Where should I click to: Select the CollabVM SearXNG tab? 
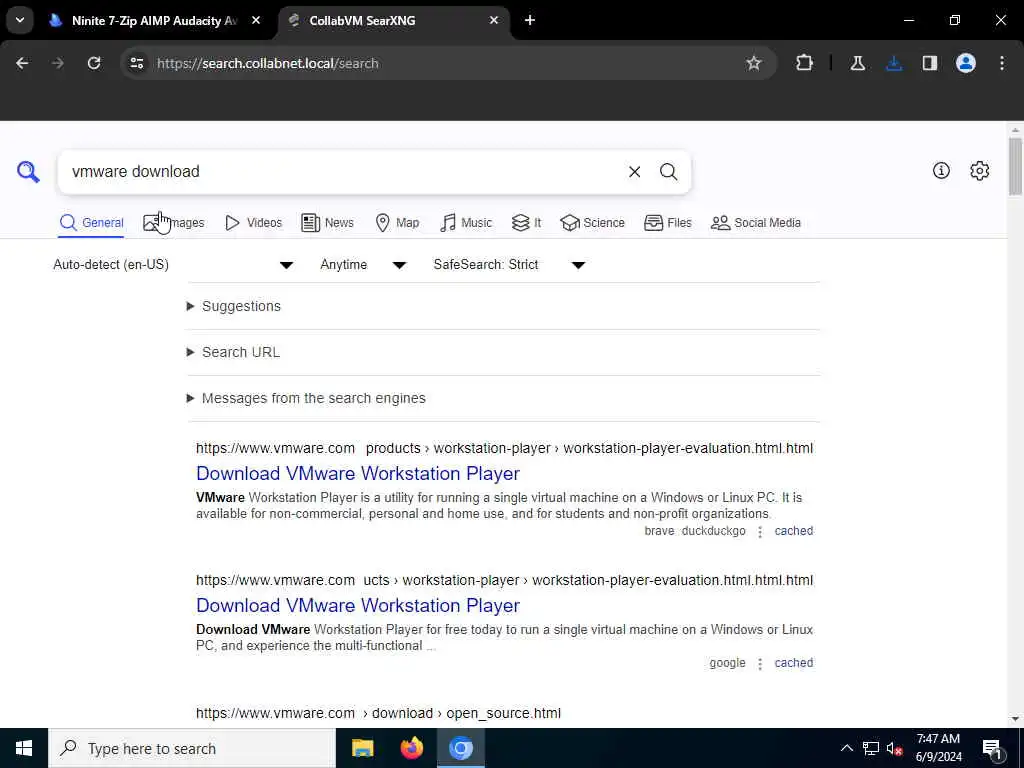click(392, 20)
